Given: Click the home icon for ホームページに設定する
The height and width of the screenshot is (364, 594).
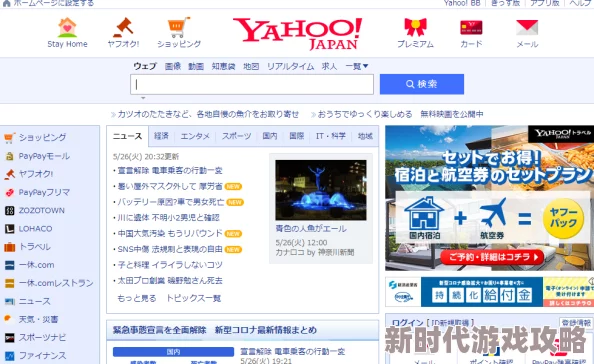Looking at the screenshot, I should point(6,3).
